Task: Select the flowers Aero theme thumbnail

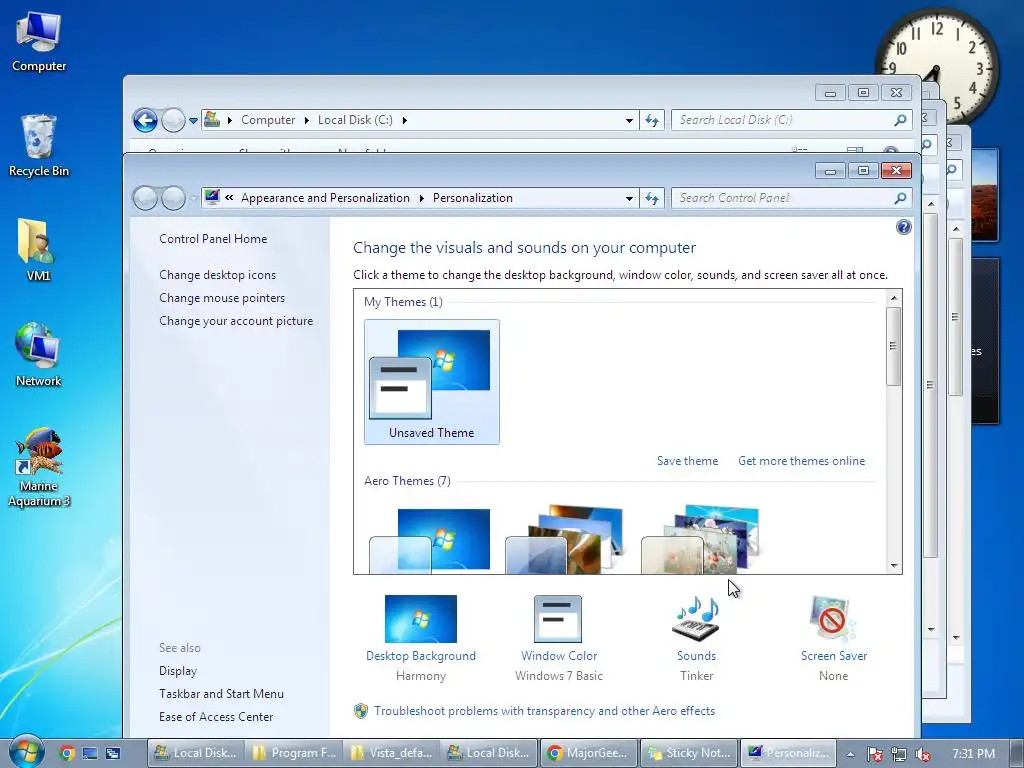Action: coord(701,539)
